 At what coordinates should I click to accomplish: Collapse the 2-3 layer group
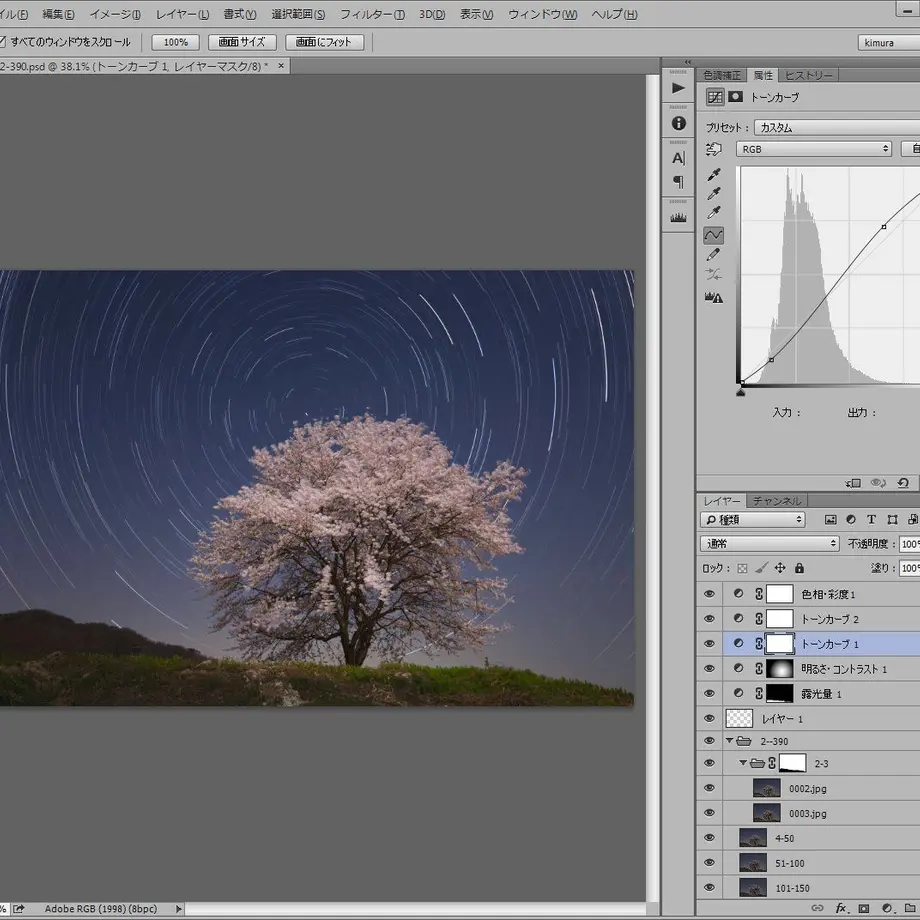[743, 763]
